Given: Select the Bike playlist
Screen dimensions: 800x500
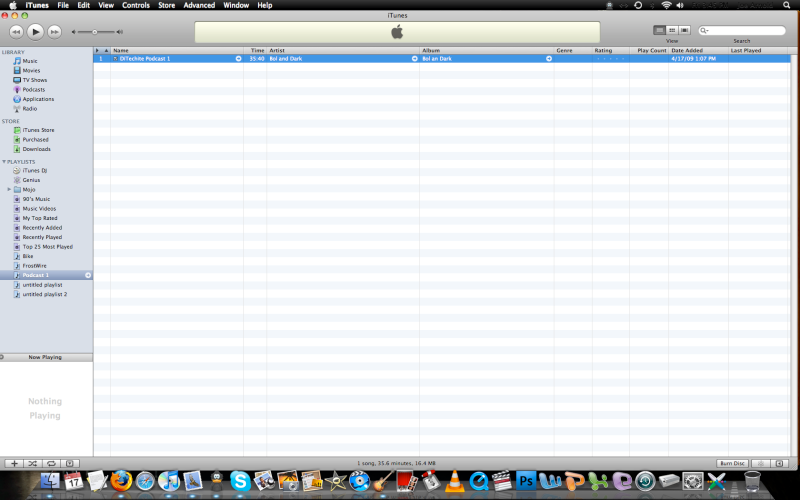Looking at the screenshot, I should click(28, 256).
